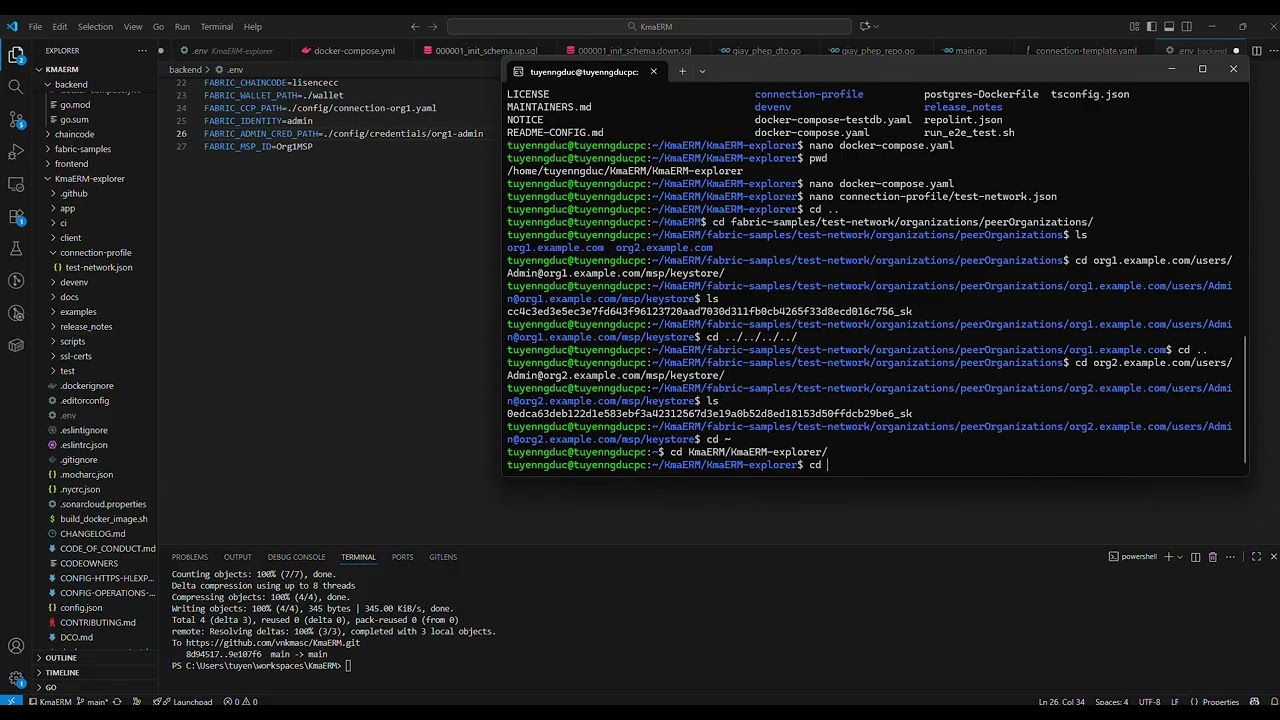Switch to connection-template.yaml tab
Viewport: 1280px width, 720px height.
click(1086, 50)
